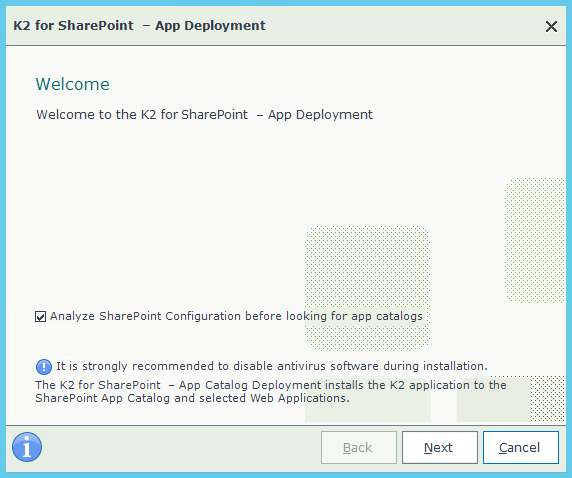Click the disabled Back button
This screenshot has width=572, height=478.
359,447
